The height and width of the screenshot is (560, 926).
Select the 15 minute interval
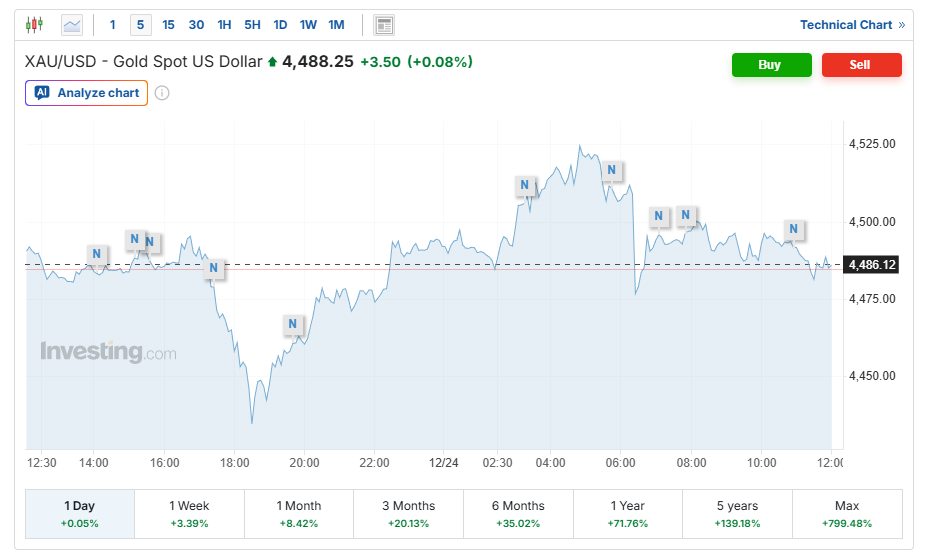coord(168,25)
